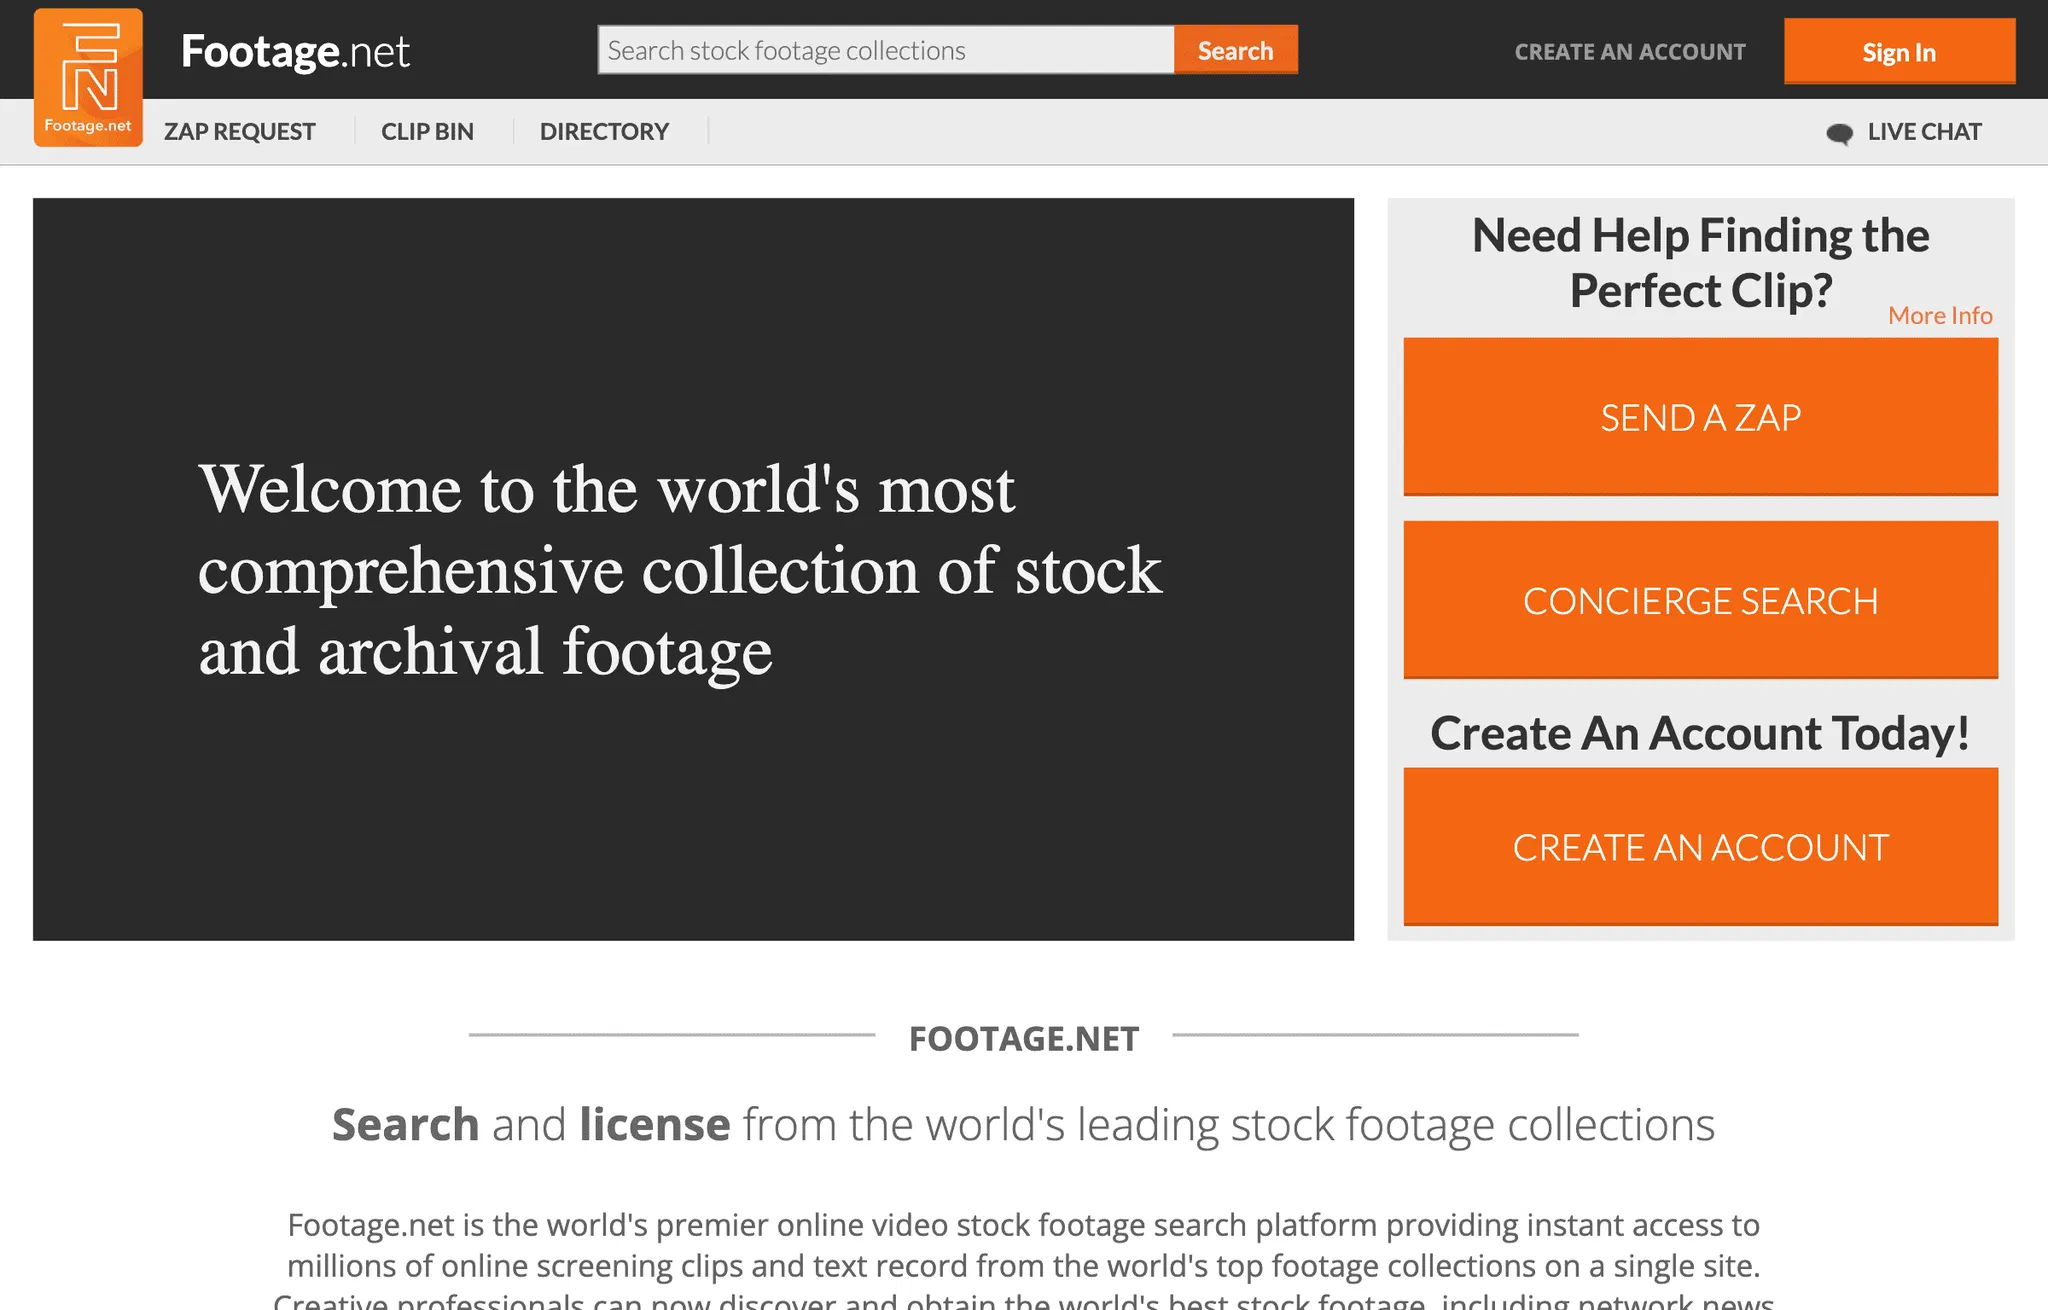The width and height of the screenshot is (2048, 1310).
Task: Click the welcome banner hero image
Action: (693, 569)
